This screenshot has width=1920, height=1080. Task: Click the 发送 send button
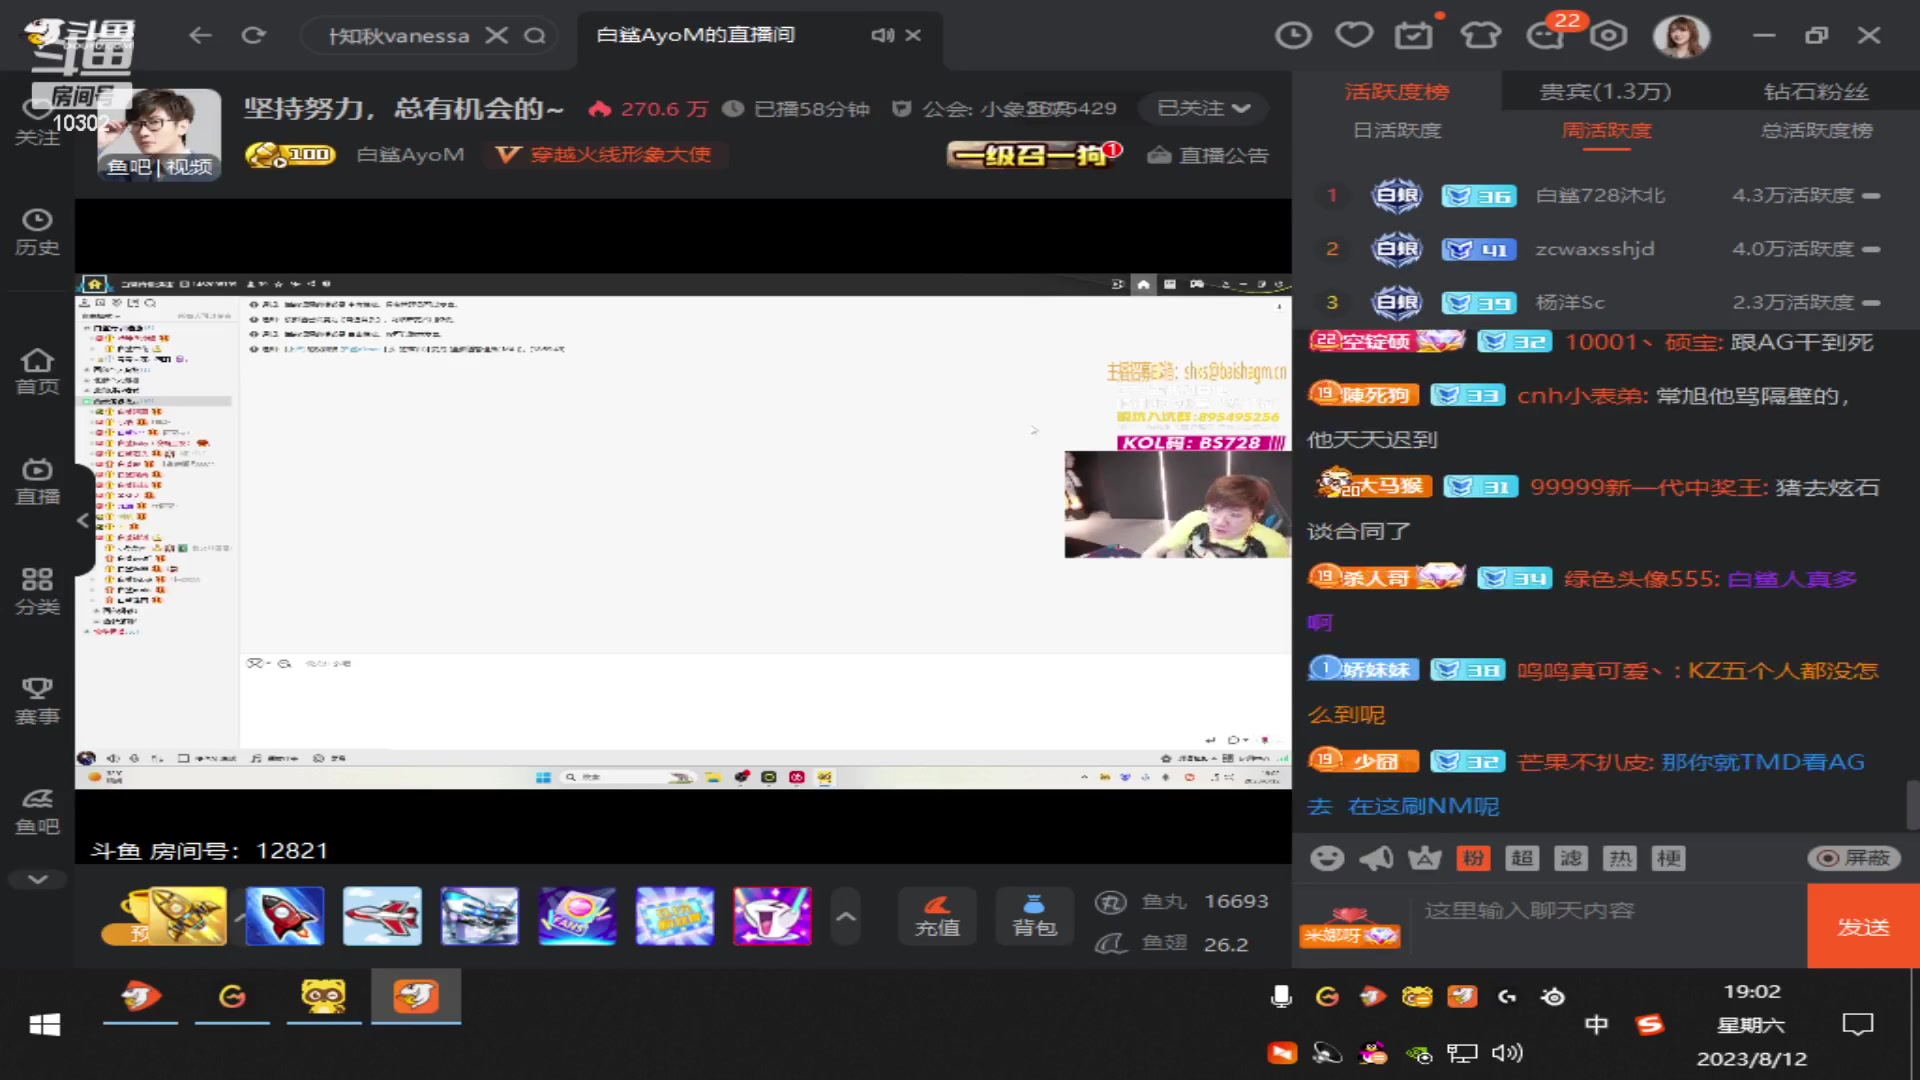coord(1863,926)
